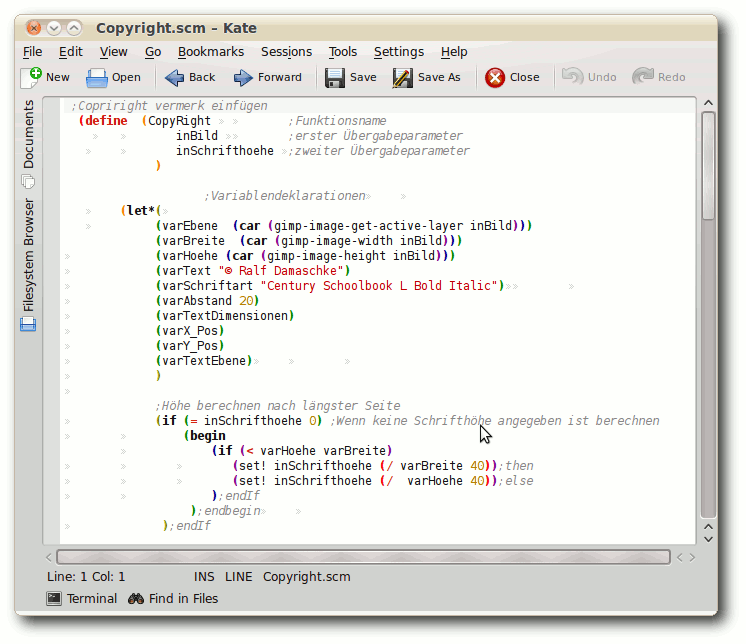Click gimp-image-width in the code
The width and height of the screenshot is (746, 644).
337,241
